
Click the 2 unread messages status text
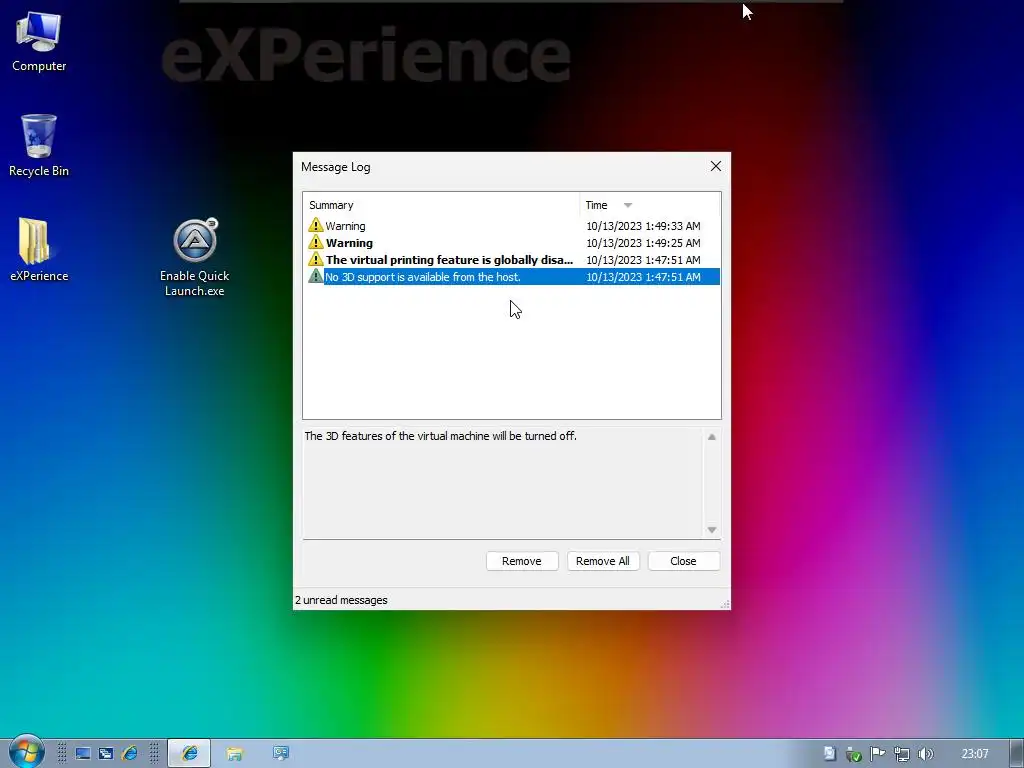tap(341, 600)
